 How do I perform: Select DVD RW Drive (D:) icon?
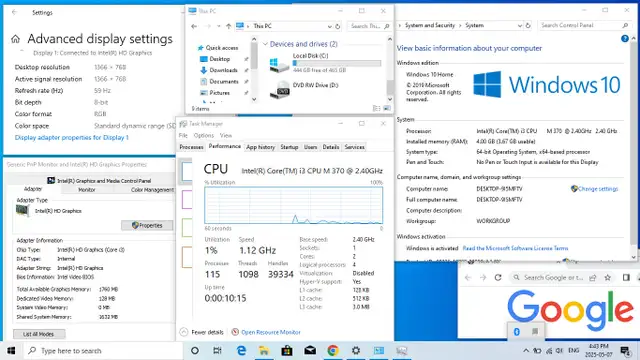pos(279,90)
